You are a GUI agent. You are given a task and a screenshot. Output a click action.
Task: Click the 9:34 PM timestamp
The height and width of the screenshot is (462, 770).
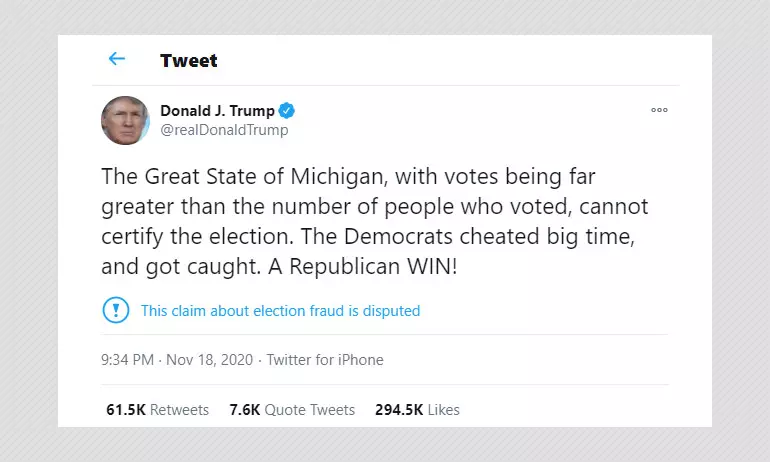pos(128,360)
